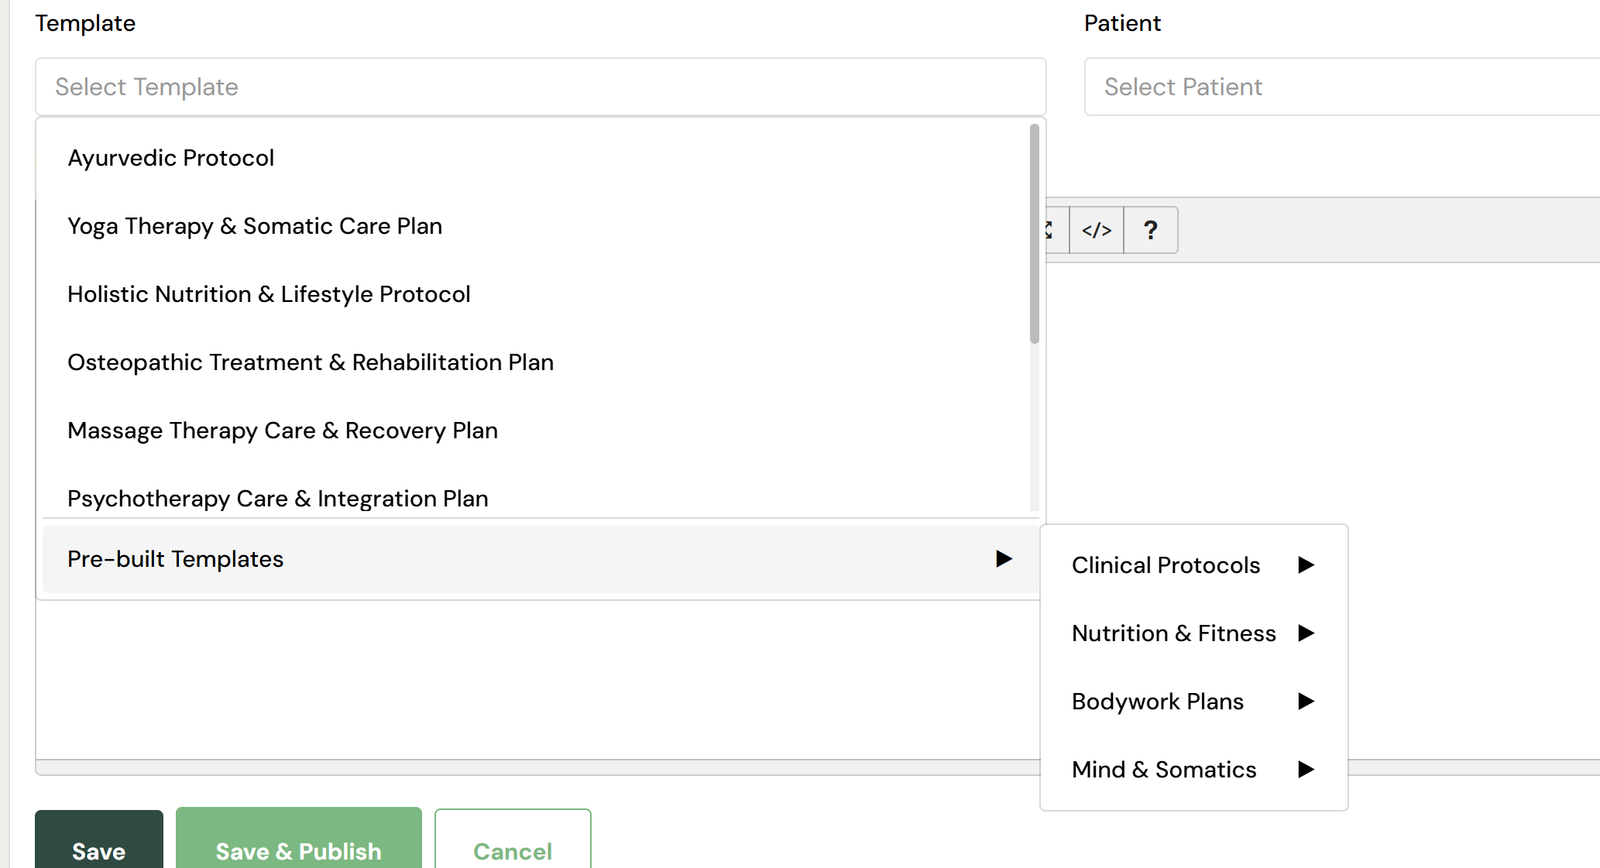Expand the Mind & Somatics arrow
1600x868 pixels.
[x=1306, y=769]
